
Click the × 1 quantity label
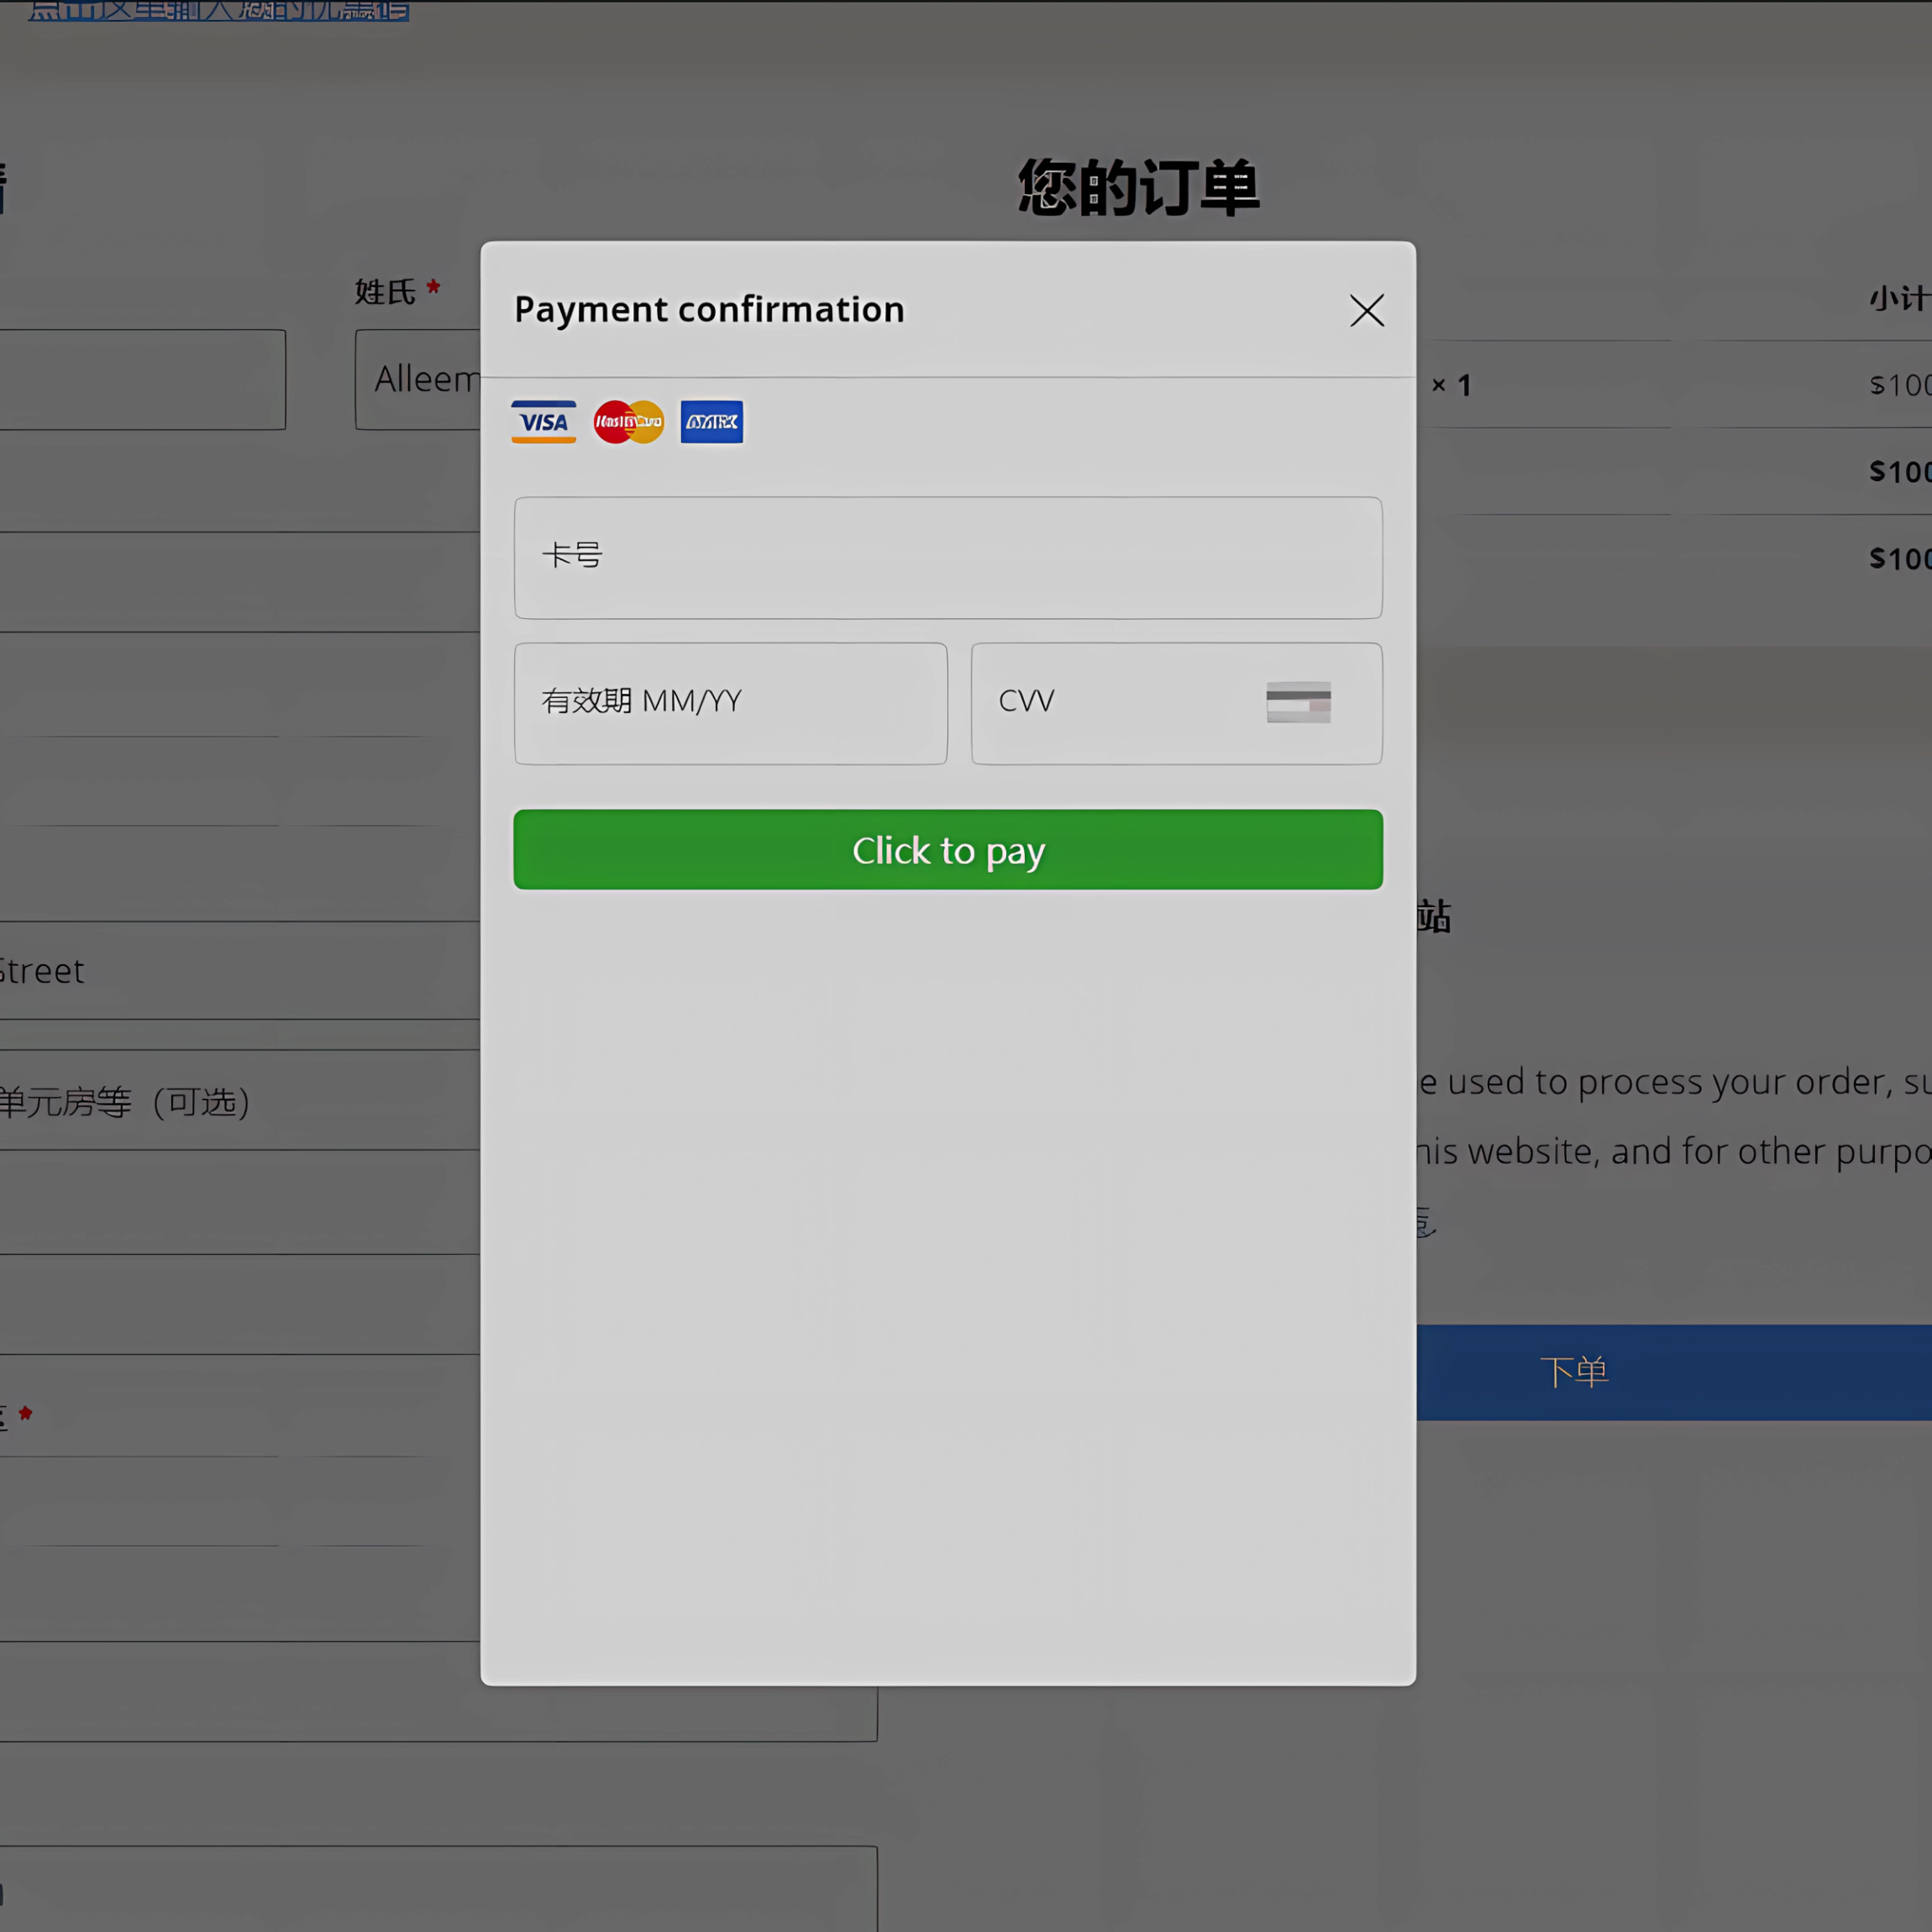[x=1451, y=385]
